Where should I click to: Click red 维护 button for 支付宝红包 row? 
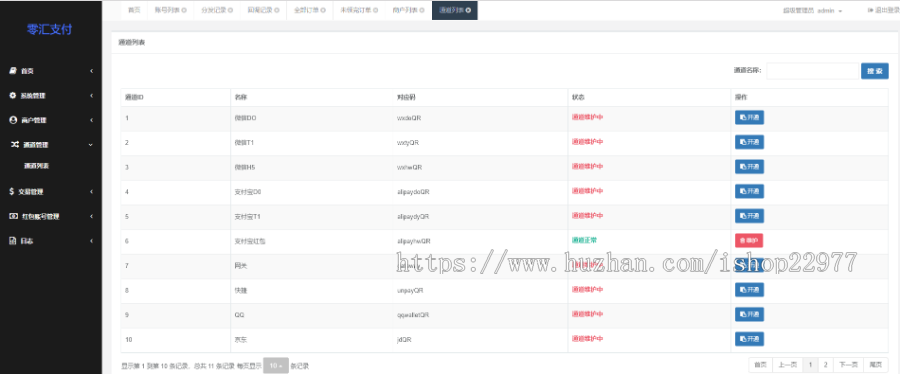click(x=748, y=241)
